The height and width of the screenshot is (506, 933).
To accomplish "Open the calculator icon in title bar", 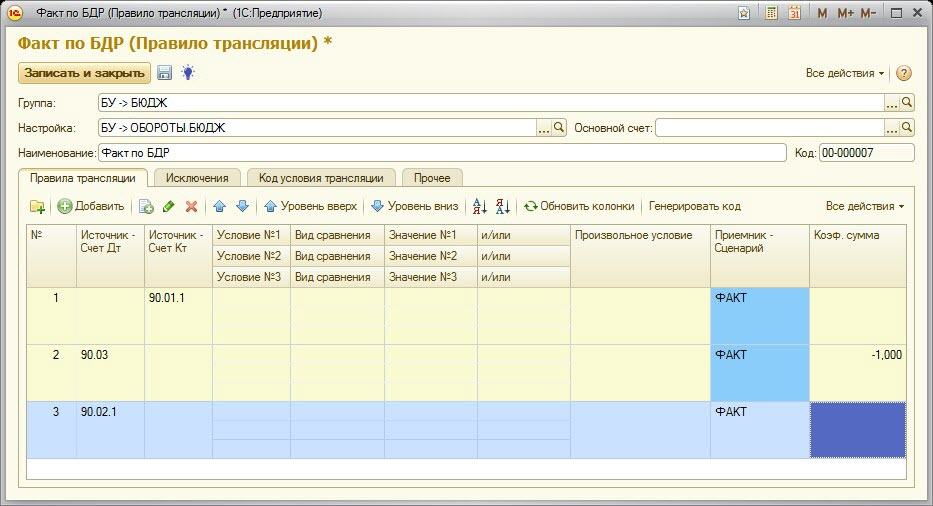I will click(771, 14).
